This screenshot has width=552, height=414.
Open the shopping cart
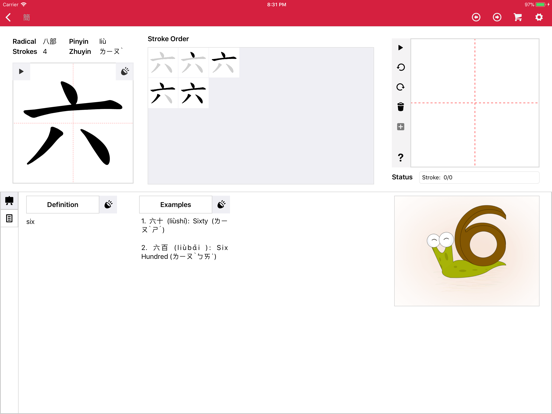[518, 17]
